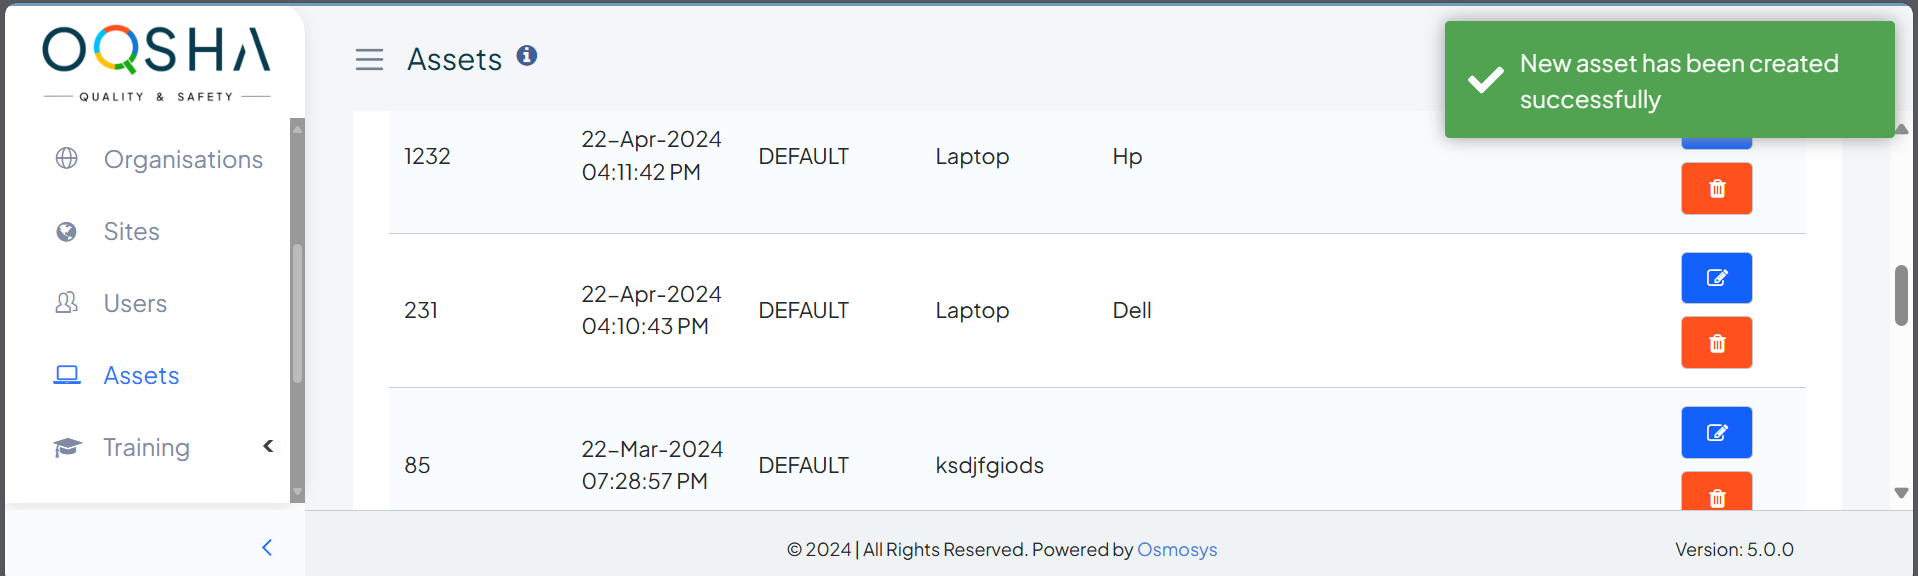Click the hamburger menu icon
The width and height of the screenshot is (1918, 576).
[369, 60]
